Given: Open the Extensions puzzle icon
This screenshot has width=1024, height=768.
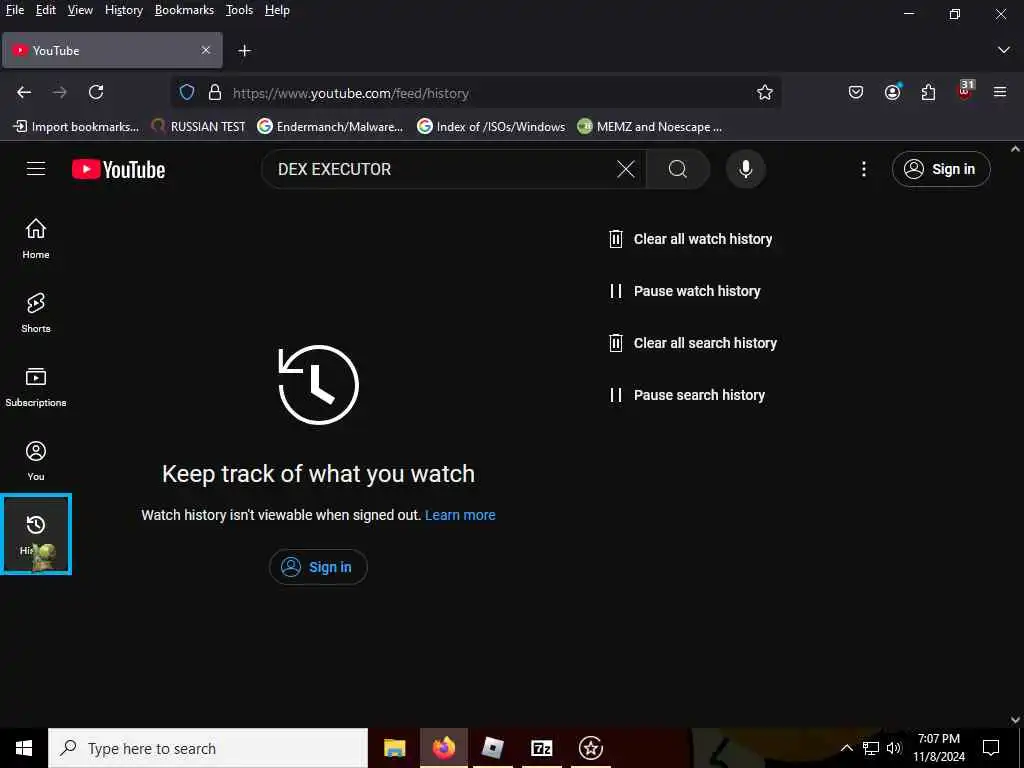Looking at the screenshot, I should 928,92.
